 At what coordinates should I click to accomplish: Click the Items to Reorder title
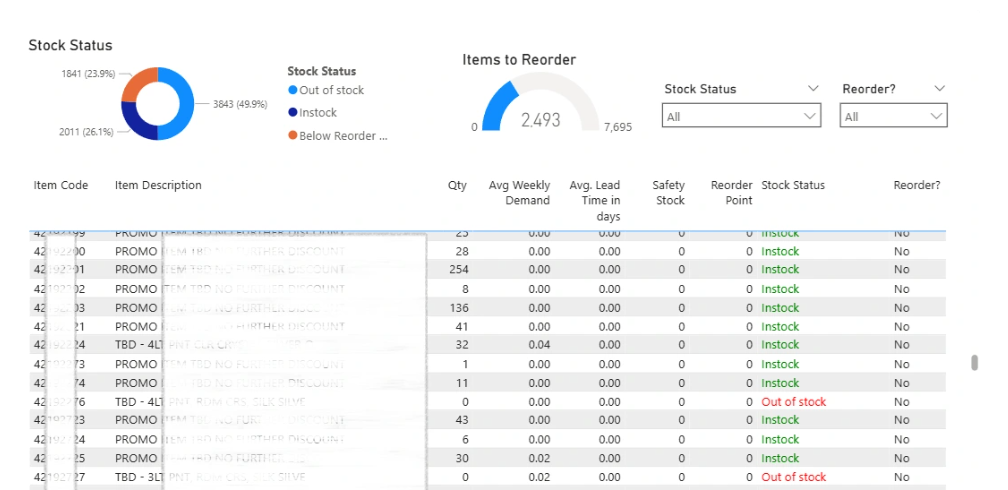click(x=519, y=60)
